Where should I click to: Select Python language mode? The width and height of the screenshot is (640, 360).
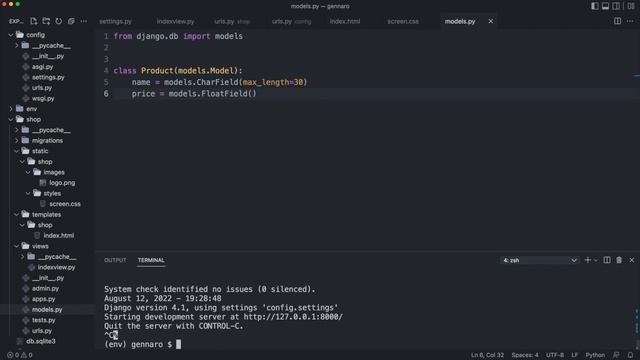(x=595, y=355)
